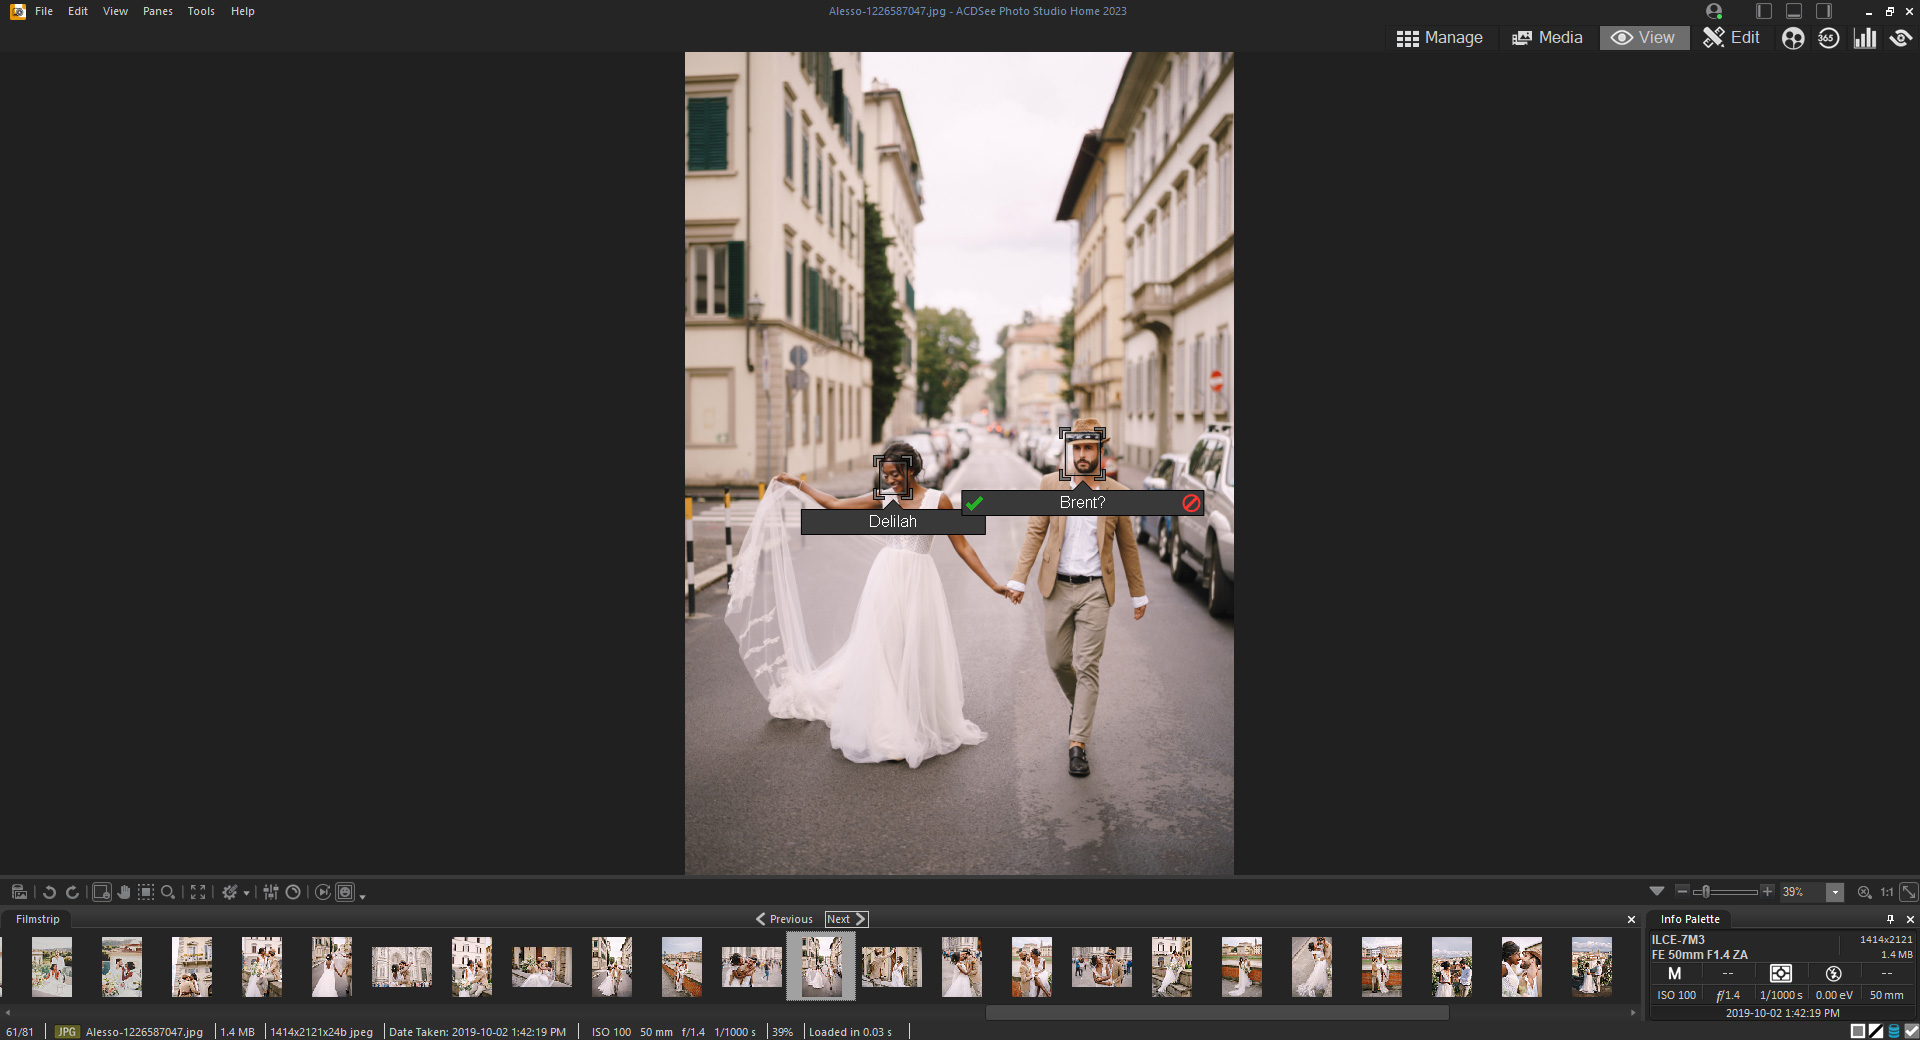Rotate the image counterclockwise
The image size is (1920, 1040).
(x=48, y=893)
